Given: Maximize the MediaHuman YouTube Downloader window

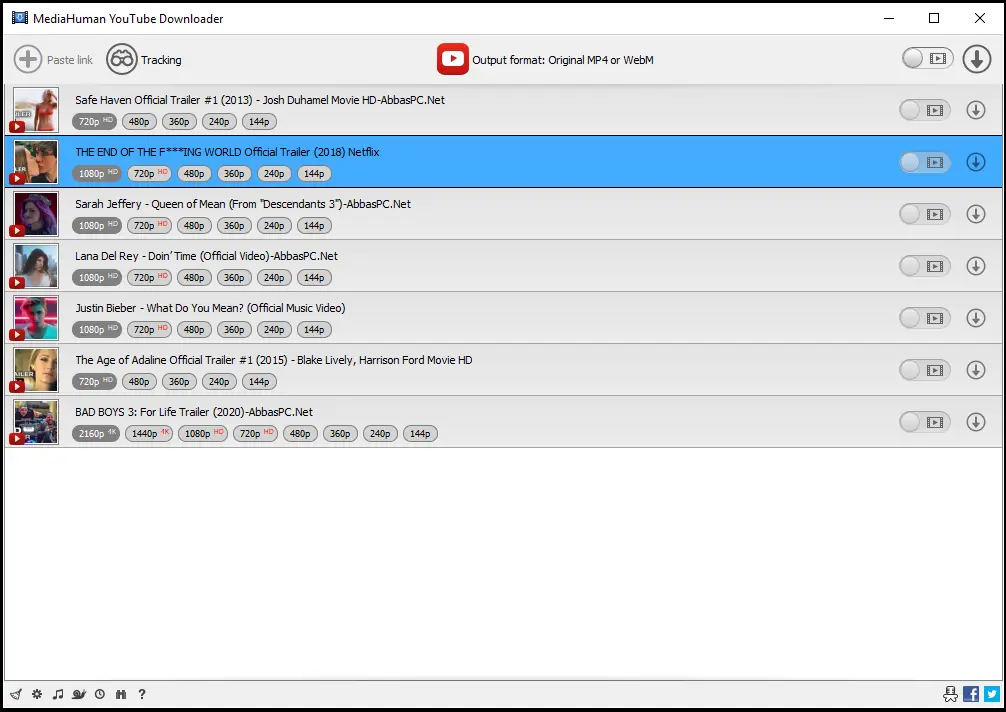Looking at the screenshot, I should pyautogui.click(x=934, y=18).
